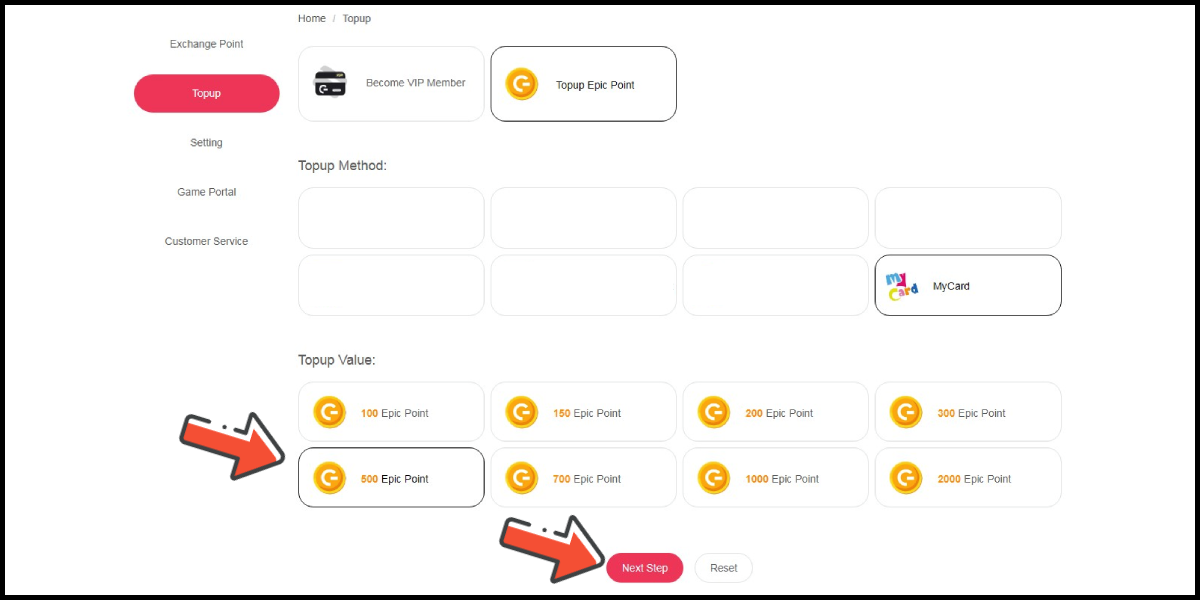Select MyCard as topup method
The height and width of the screenshot is (600, 1200).
pyautogui.click(x=967, y=286)
